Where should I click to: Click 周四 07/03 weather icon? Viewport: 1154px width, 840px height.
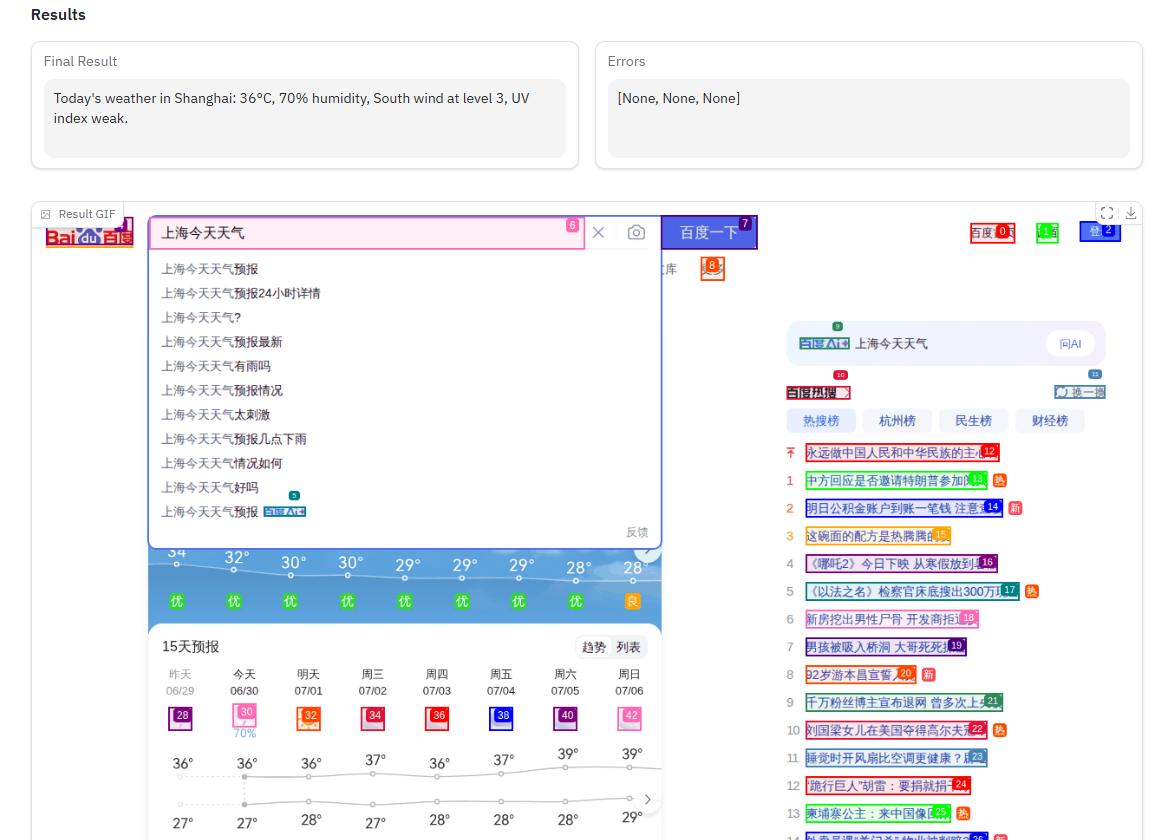[x=436, y=719]
